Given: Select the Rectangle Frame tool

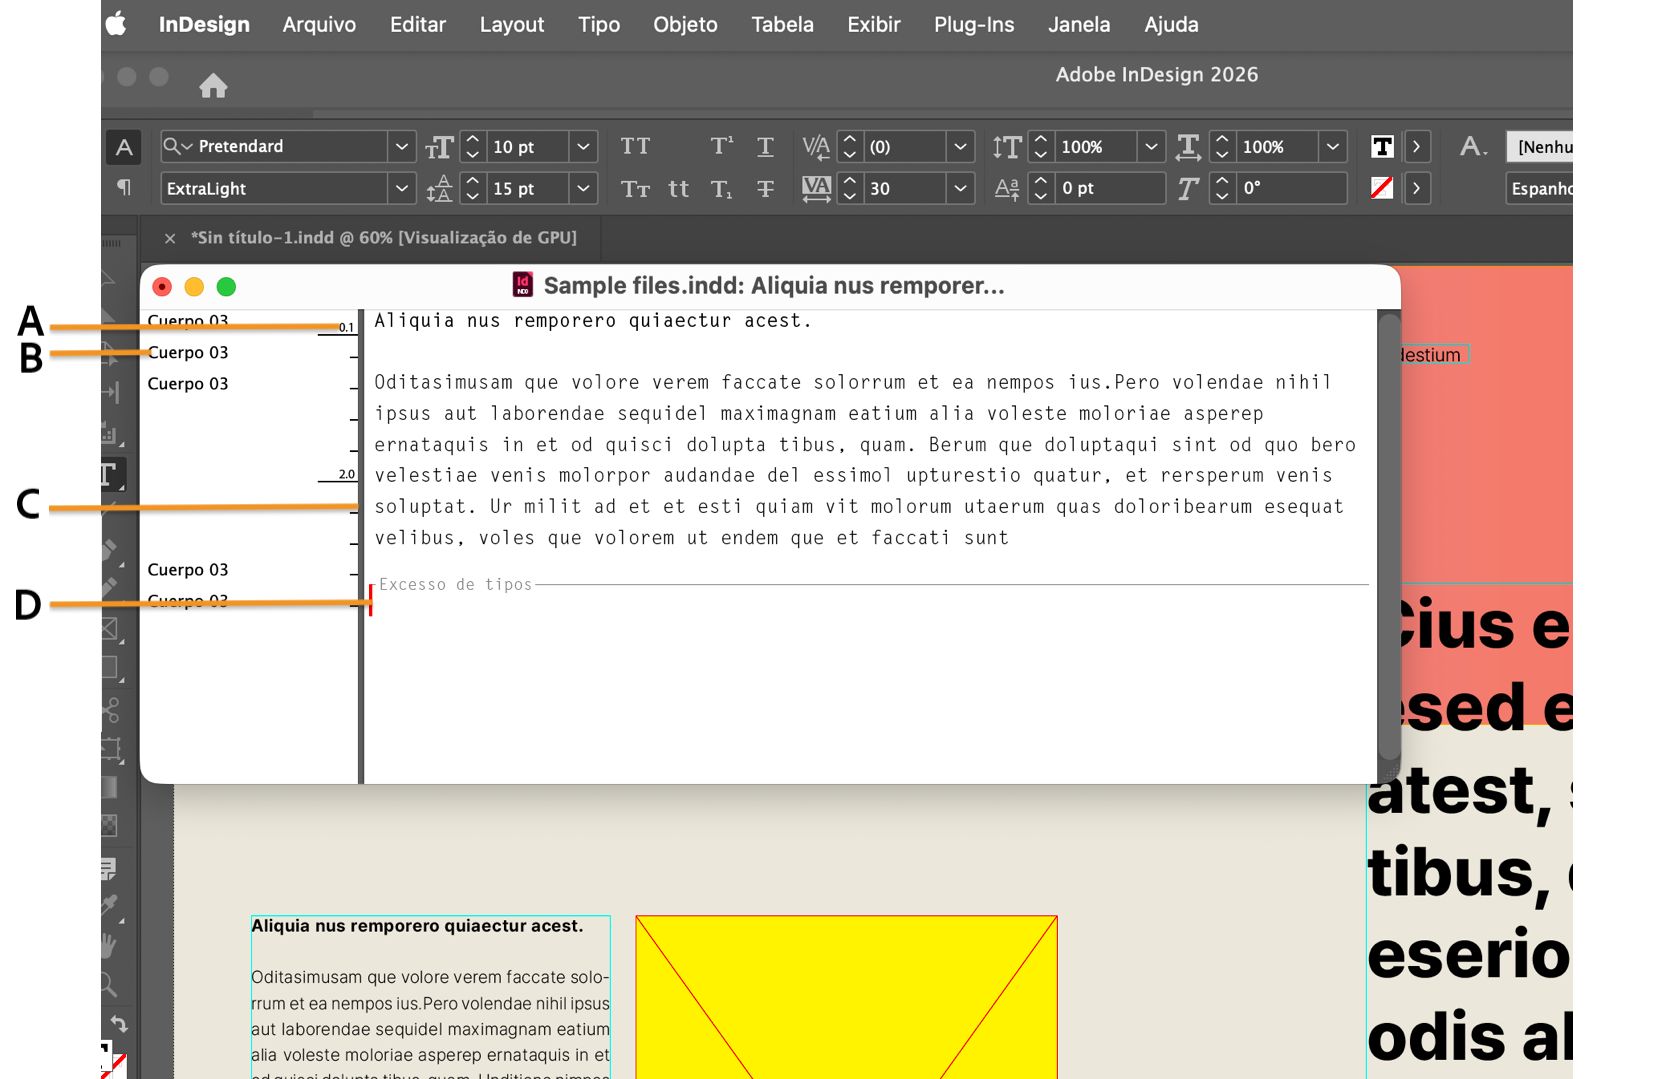Looking at the screenshot, I should tap(110, 629).
